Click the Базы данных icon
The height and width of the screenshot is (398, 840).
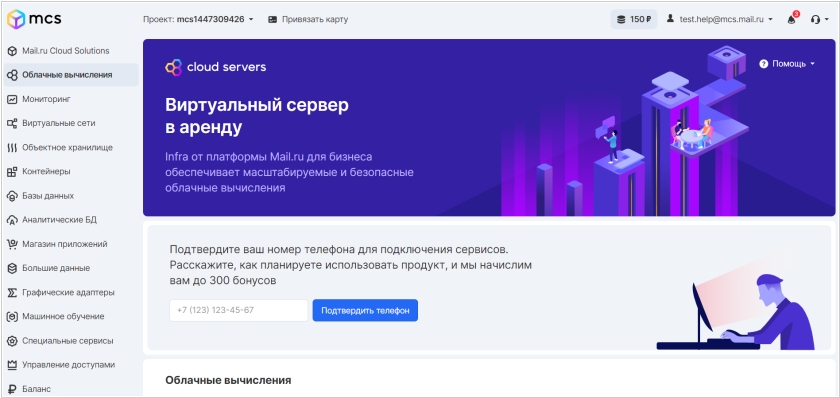[x=12, y=196]
